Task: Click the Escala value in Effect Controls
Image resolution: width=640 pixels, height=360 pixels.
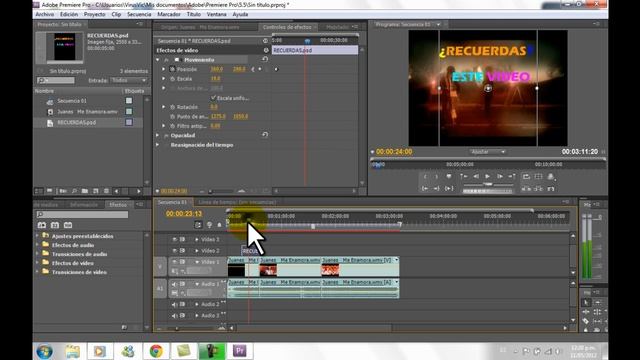Action: click(216, 79)
